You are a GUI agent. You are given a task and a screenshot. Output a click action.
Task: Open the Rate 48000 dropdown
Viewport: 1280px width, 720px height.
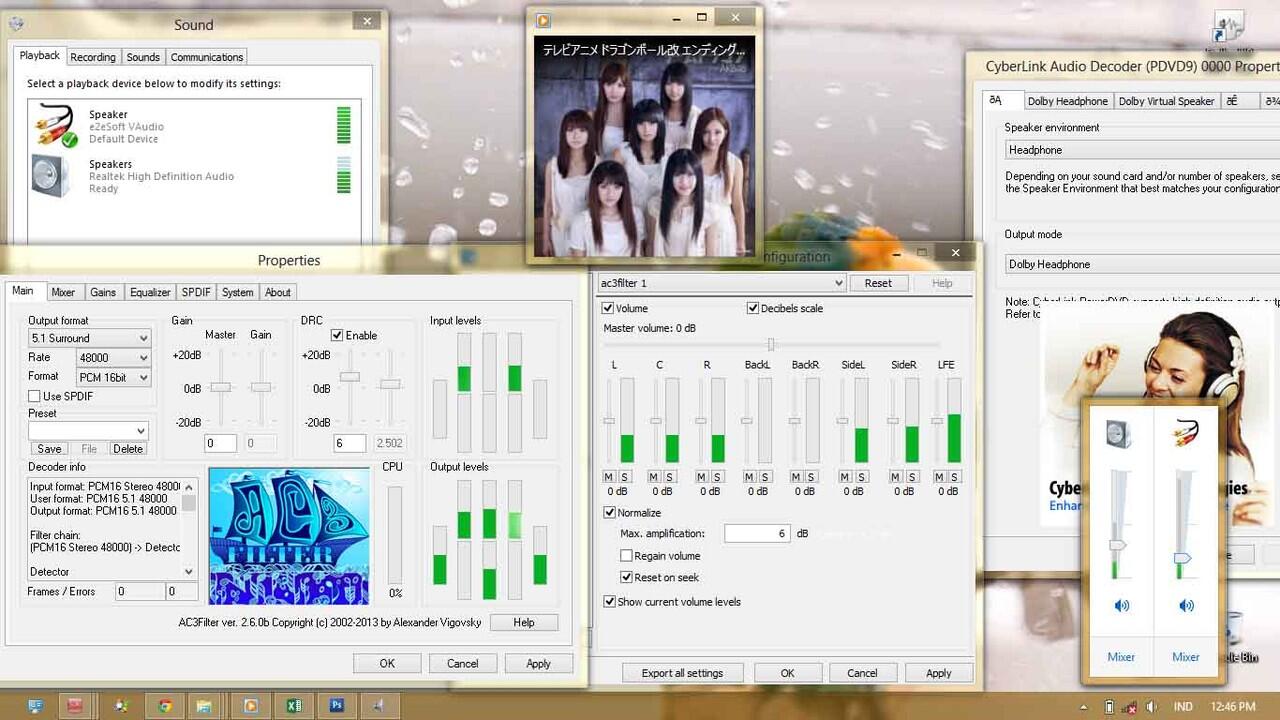[113, 357]
